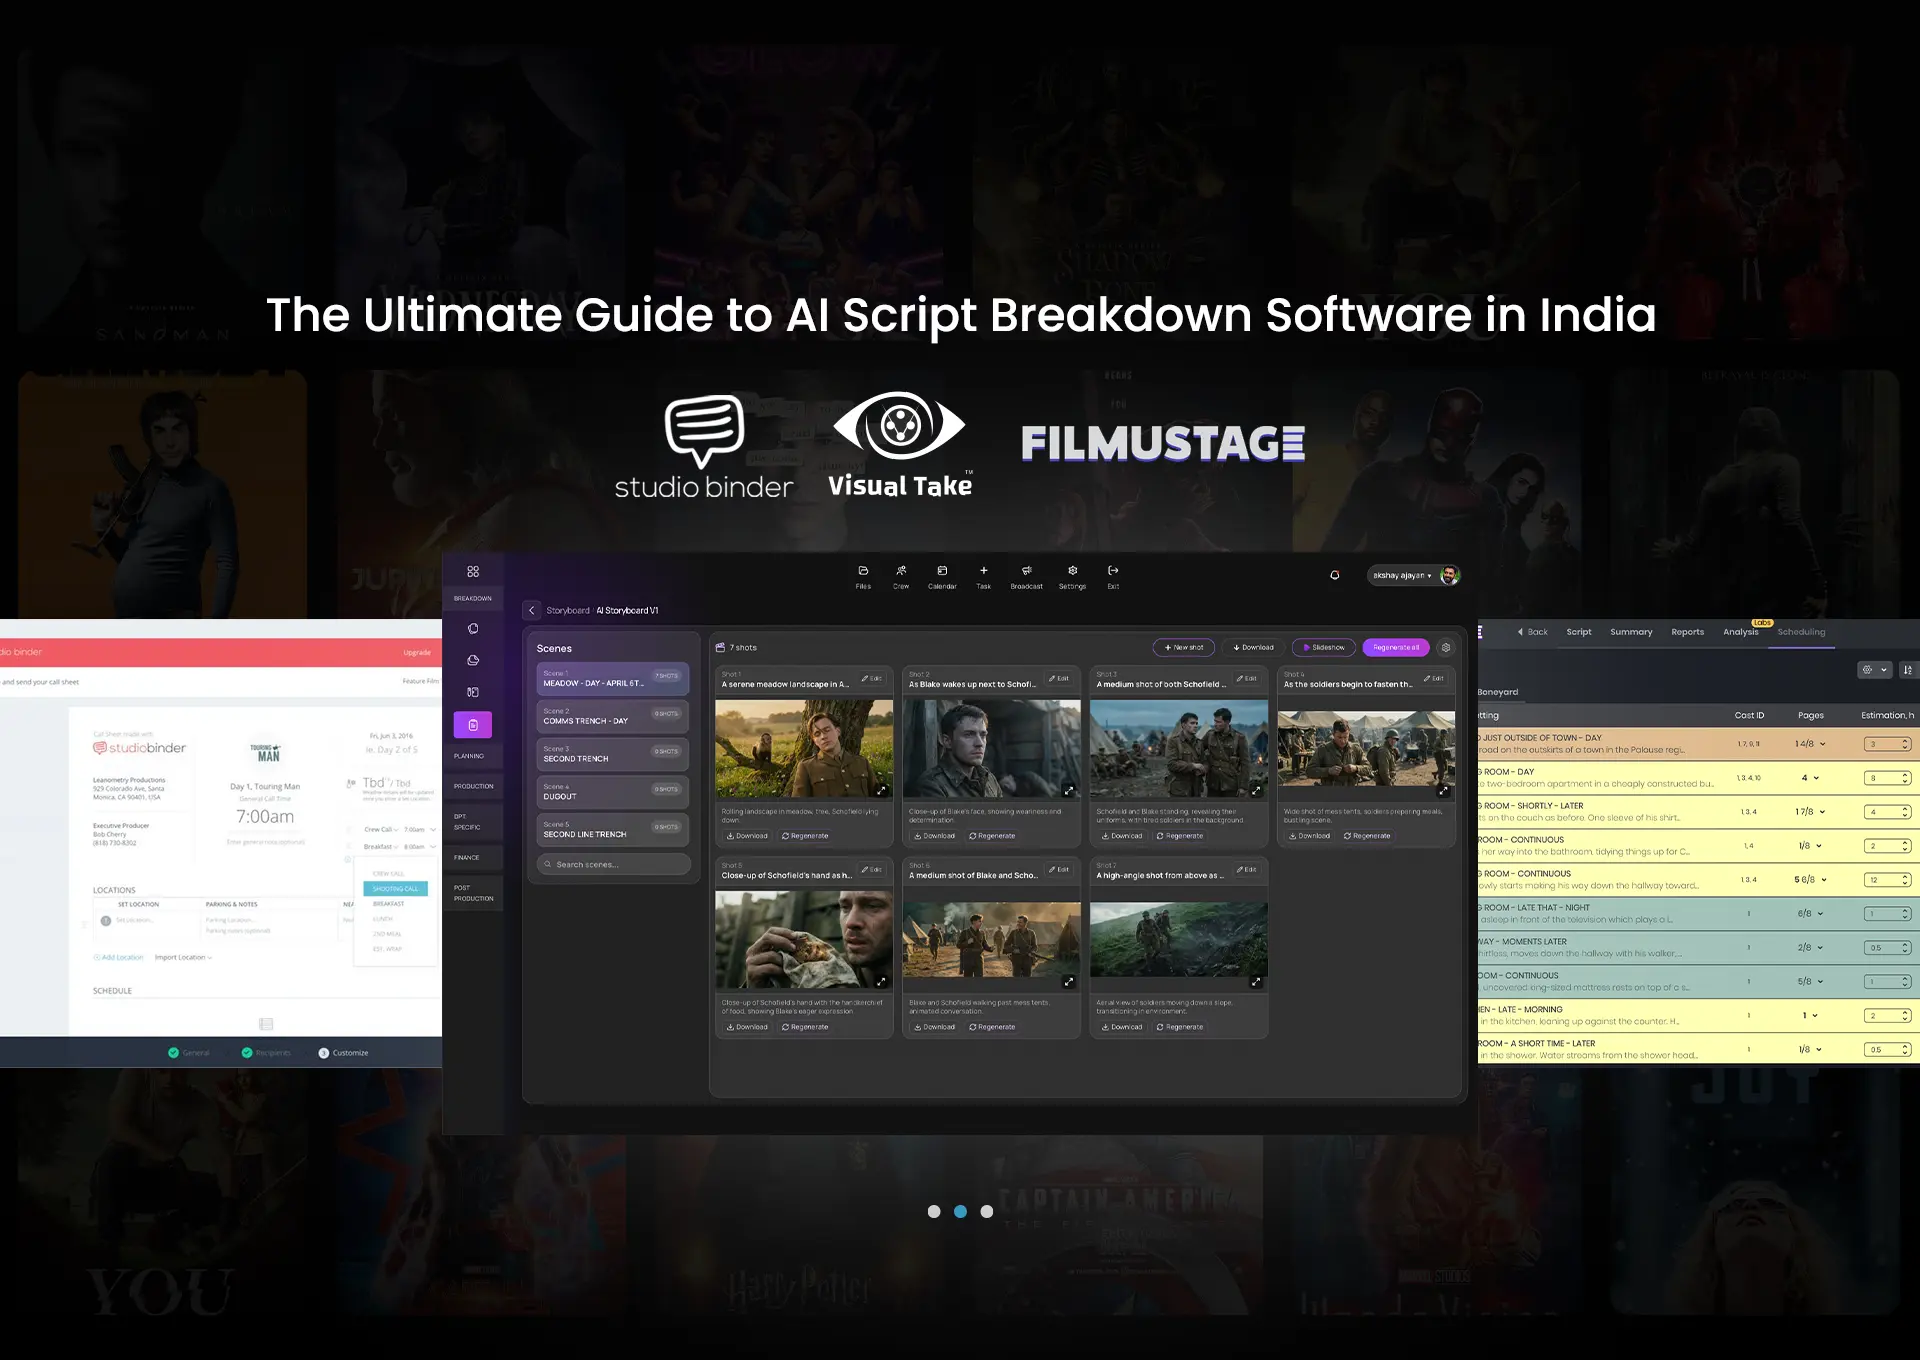Expand the Shot 5 hand close-up image
This screenshot has width=1920, height=1360.
coord(881,981)
